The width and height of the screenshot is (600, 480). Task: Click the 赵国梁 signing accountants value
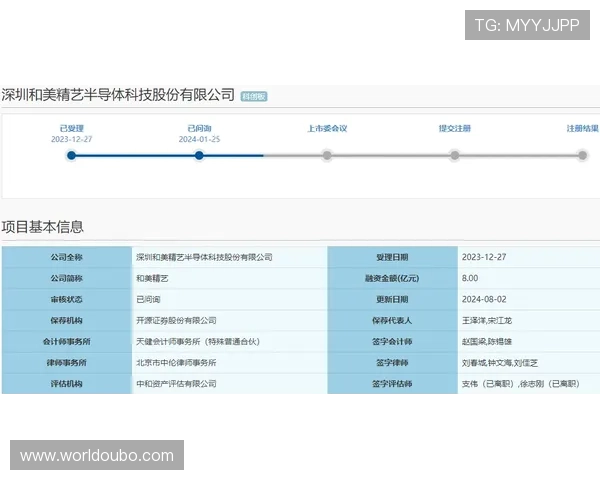click(487, 341)
